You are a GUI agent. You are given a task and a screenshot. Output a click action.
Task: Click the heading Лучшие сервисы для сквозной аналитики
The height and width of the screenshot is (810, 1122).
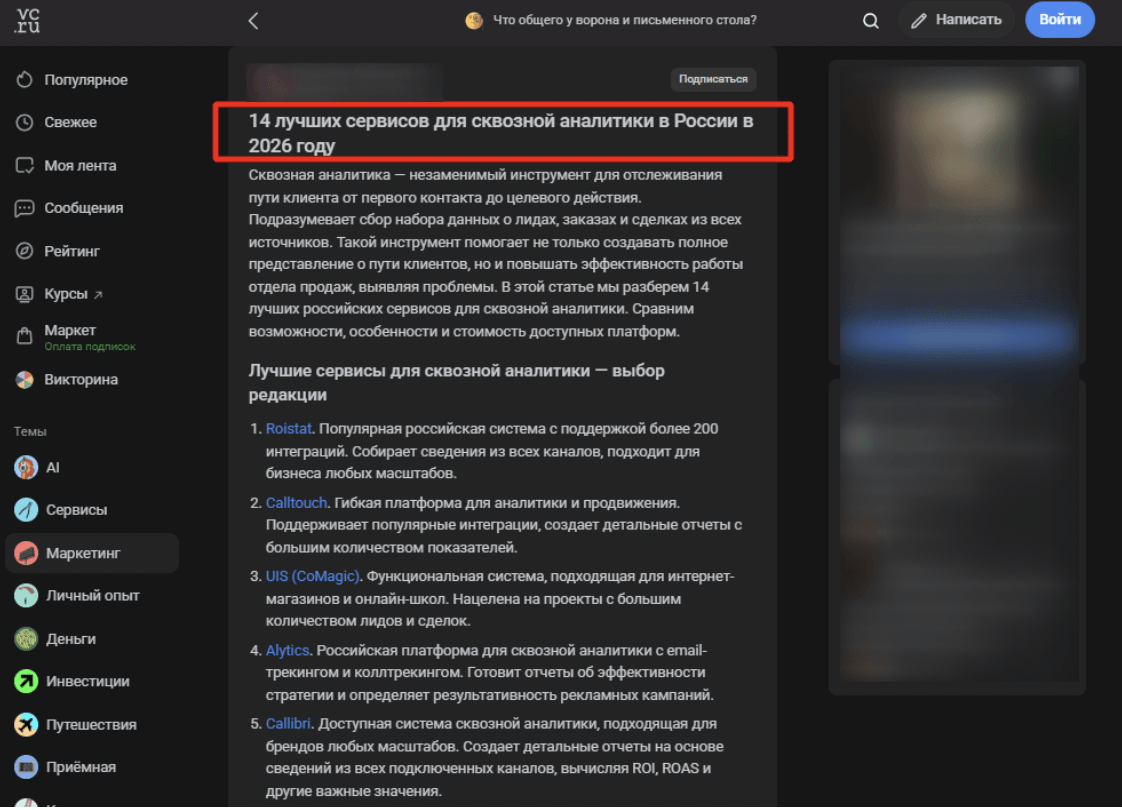pyautogui.click(x=457, y=383)
